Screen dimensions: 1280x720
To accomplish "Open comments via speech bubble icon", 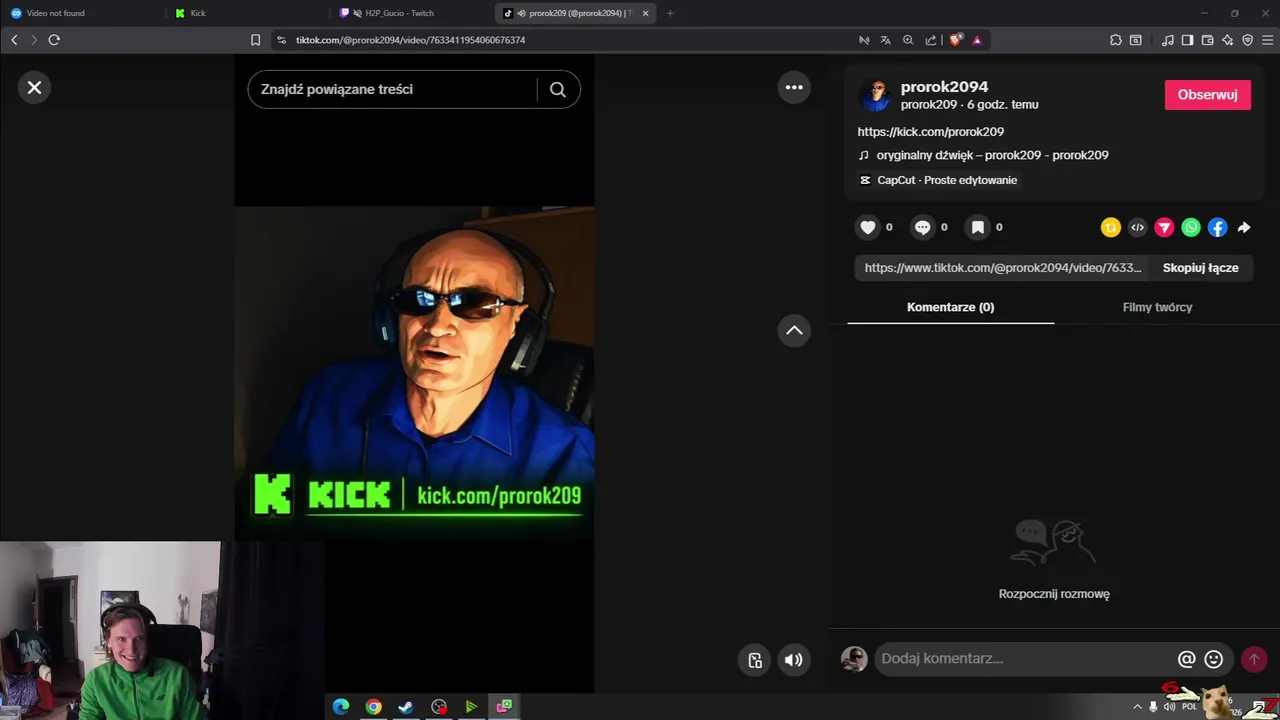I will click(x=923, y=228).
